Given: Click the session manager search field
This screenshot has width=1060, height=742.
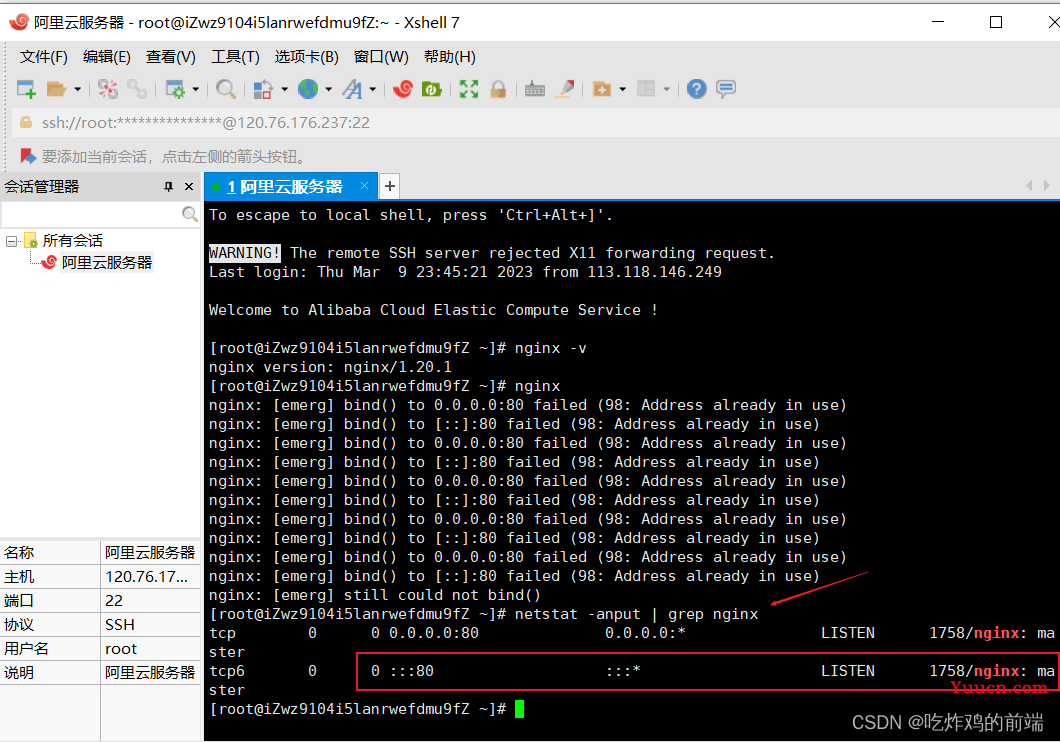Looking at the screenshot, I should [91, 214].
